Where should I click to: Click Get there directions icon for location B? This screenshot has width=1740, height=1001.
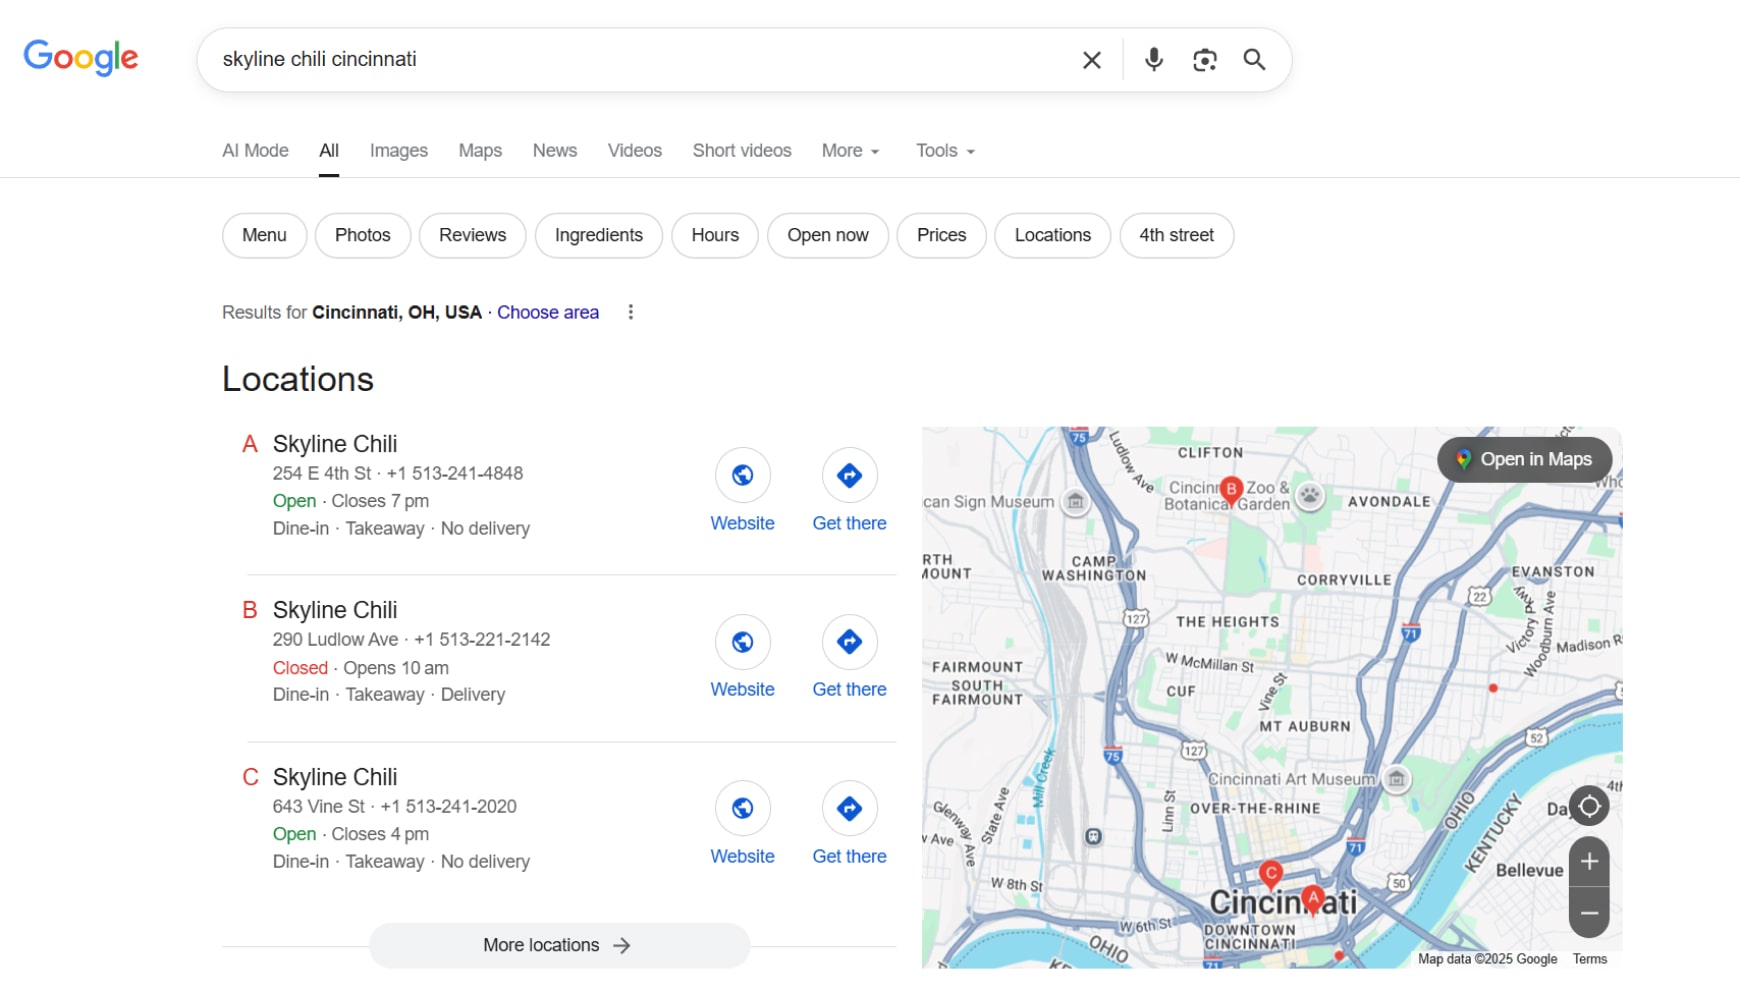[x=848, y=641]
